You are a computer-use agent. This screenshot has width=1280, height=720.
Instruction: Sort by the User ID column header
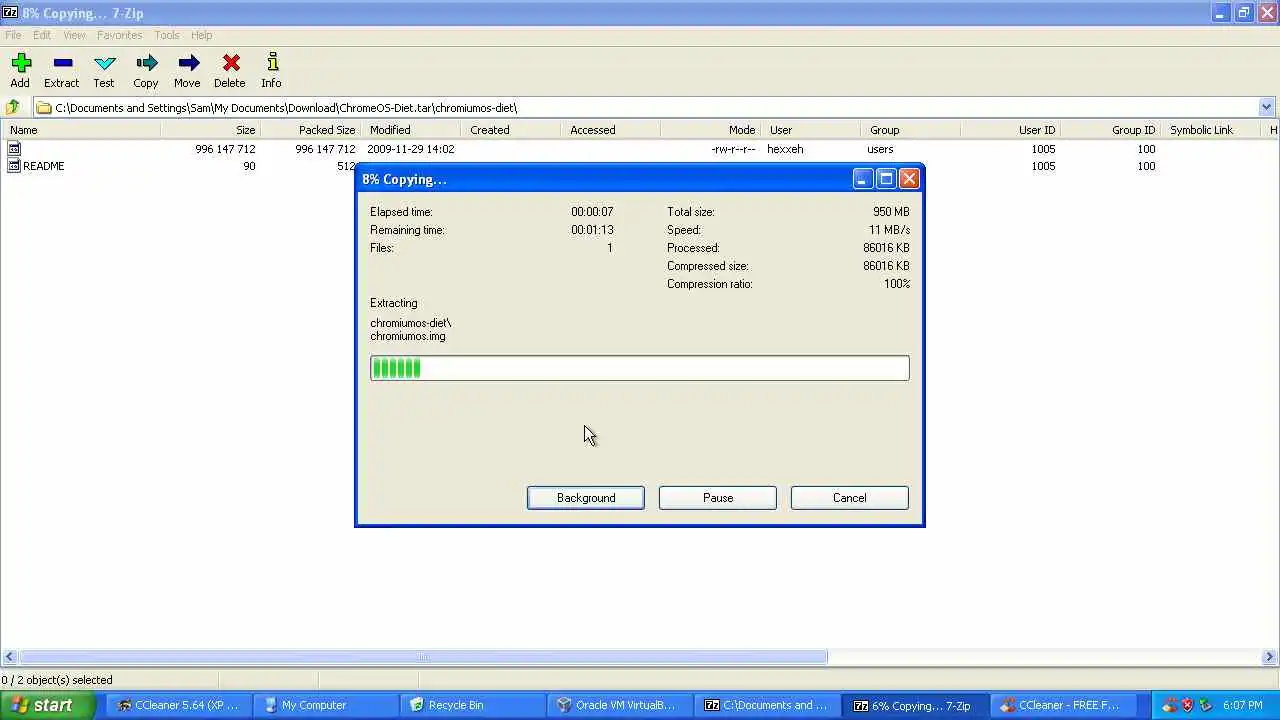pyautogui.click(x=1010, y=130)
